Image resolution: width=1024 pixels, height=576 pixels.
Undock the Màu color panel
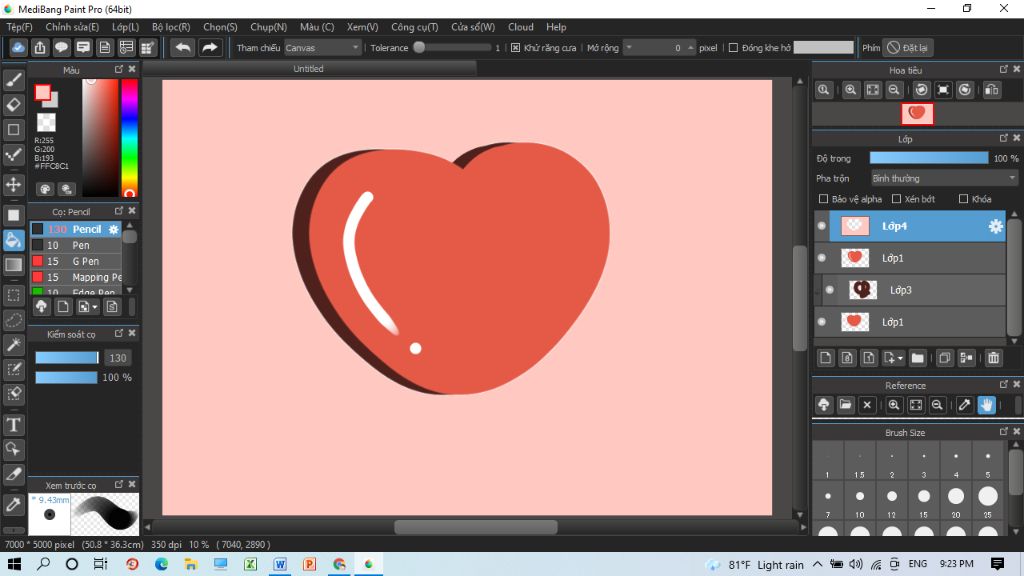click(x=119, y=69)
